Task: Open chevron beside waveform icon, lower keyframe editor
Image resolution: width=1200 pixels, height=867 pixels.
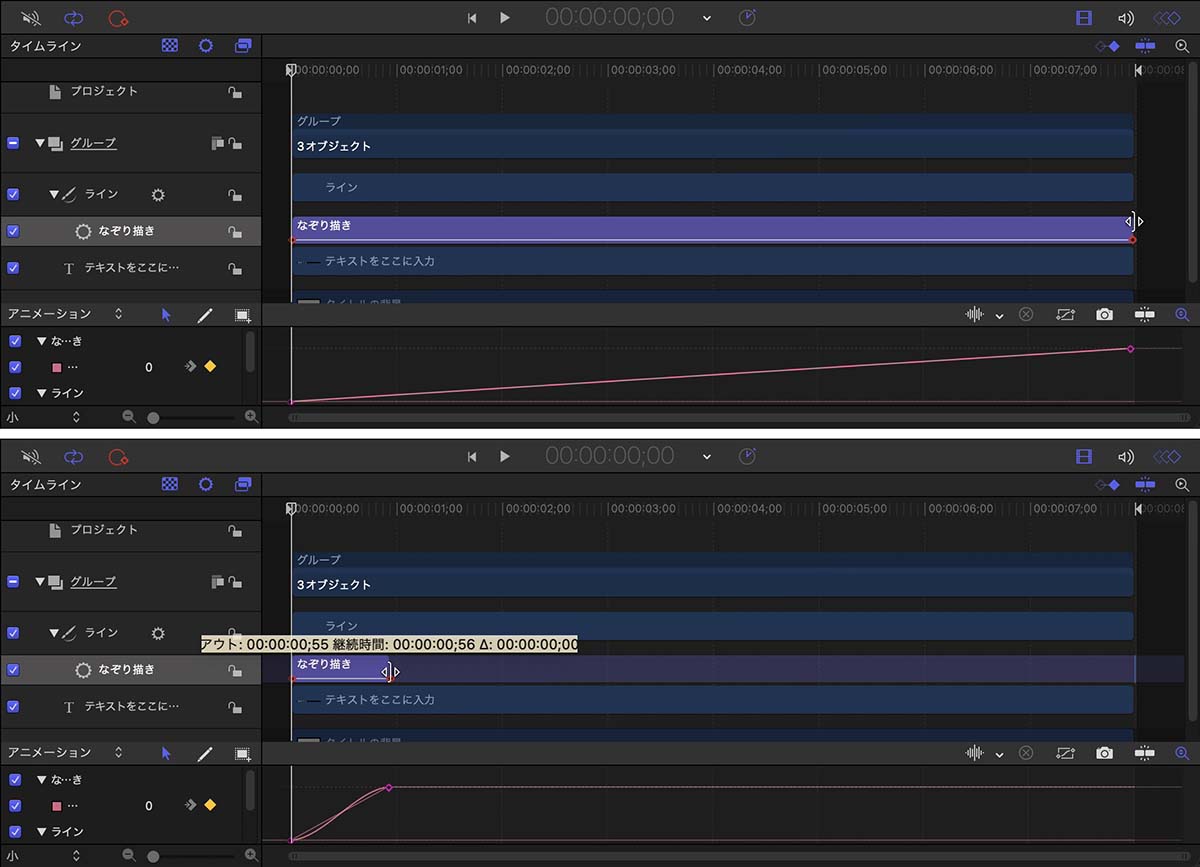Action: pos(999,755)
